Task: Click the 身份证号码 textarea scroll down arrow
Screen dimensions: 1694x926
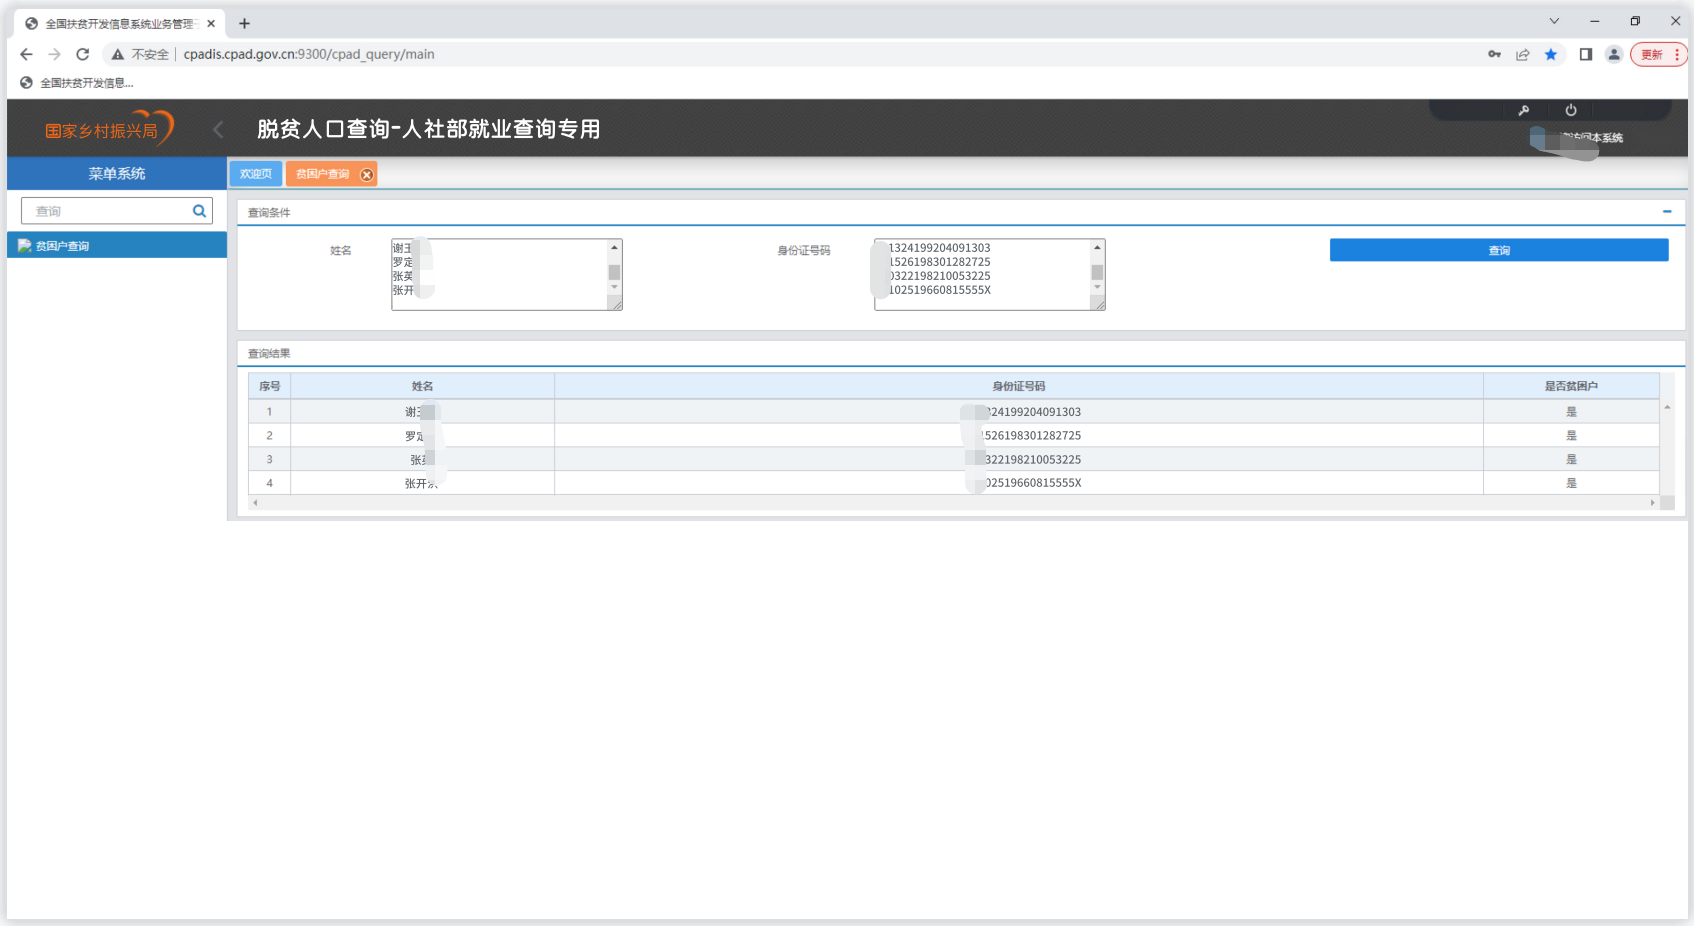Action: (x=1097, y=288)
